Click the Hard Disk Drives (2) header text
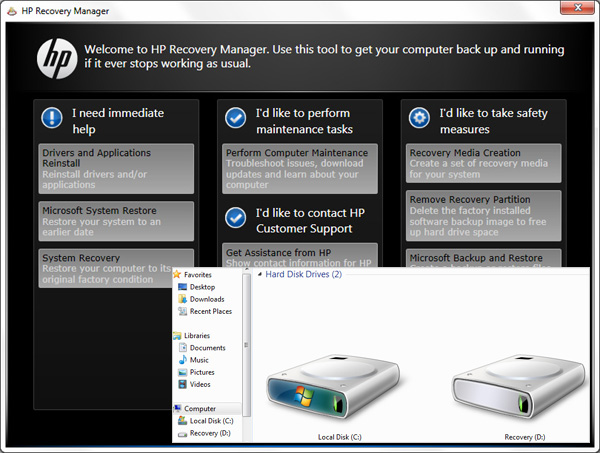600x453 pixels. [303, 274]
